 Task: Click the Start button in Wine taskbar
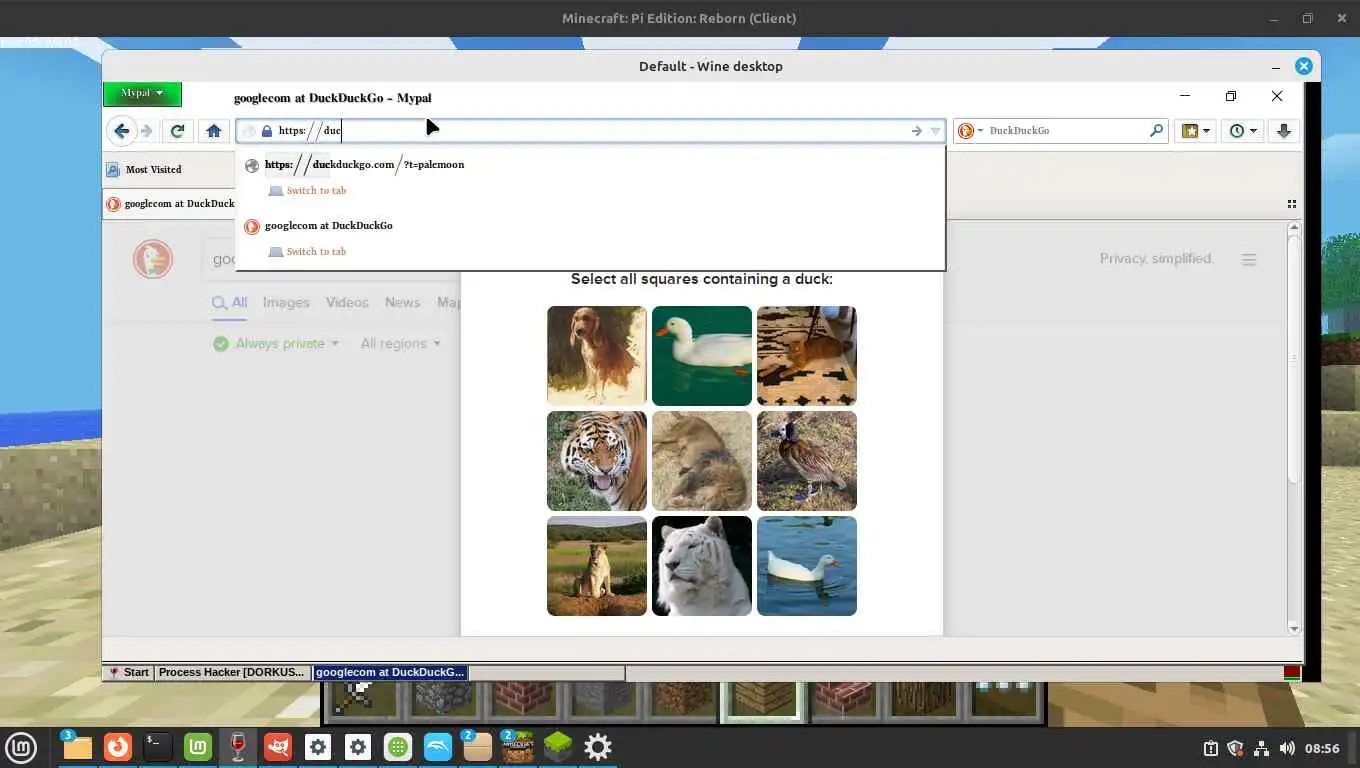coord(130,673)
